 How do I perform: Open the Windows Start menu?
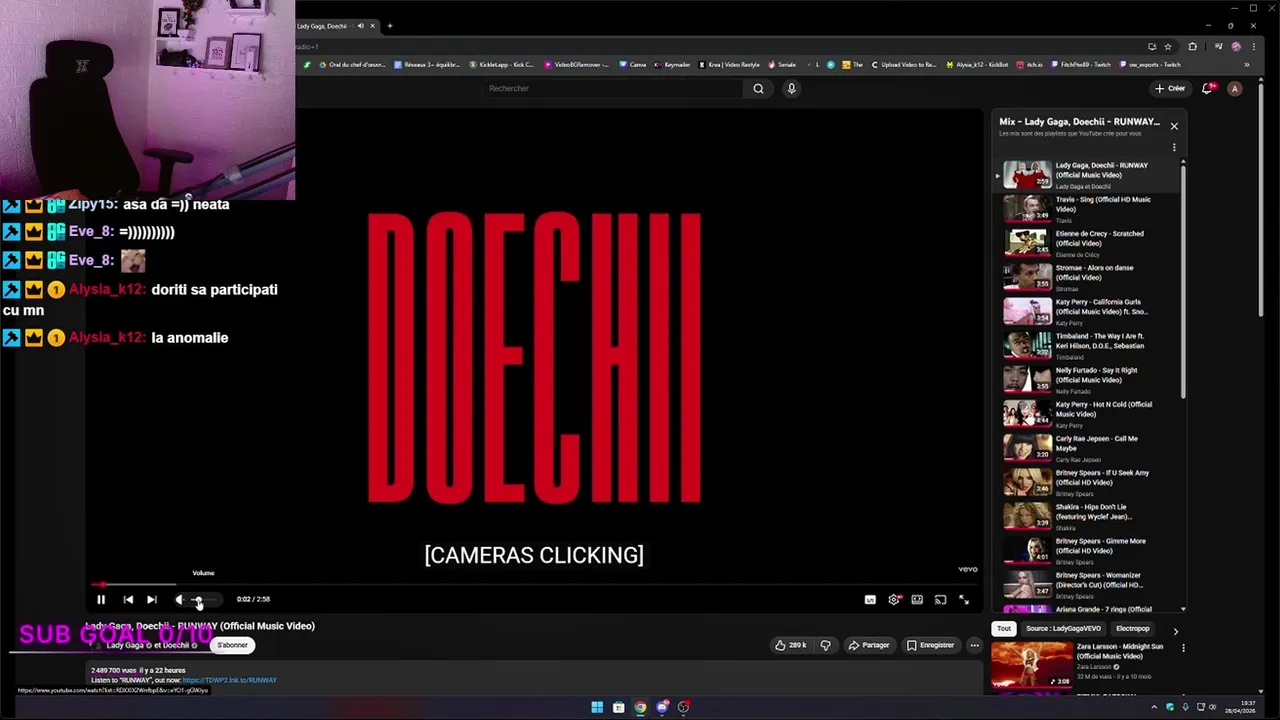[597, 707]
